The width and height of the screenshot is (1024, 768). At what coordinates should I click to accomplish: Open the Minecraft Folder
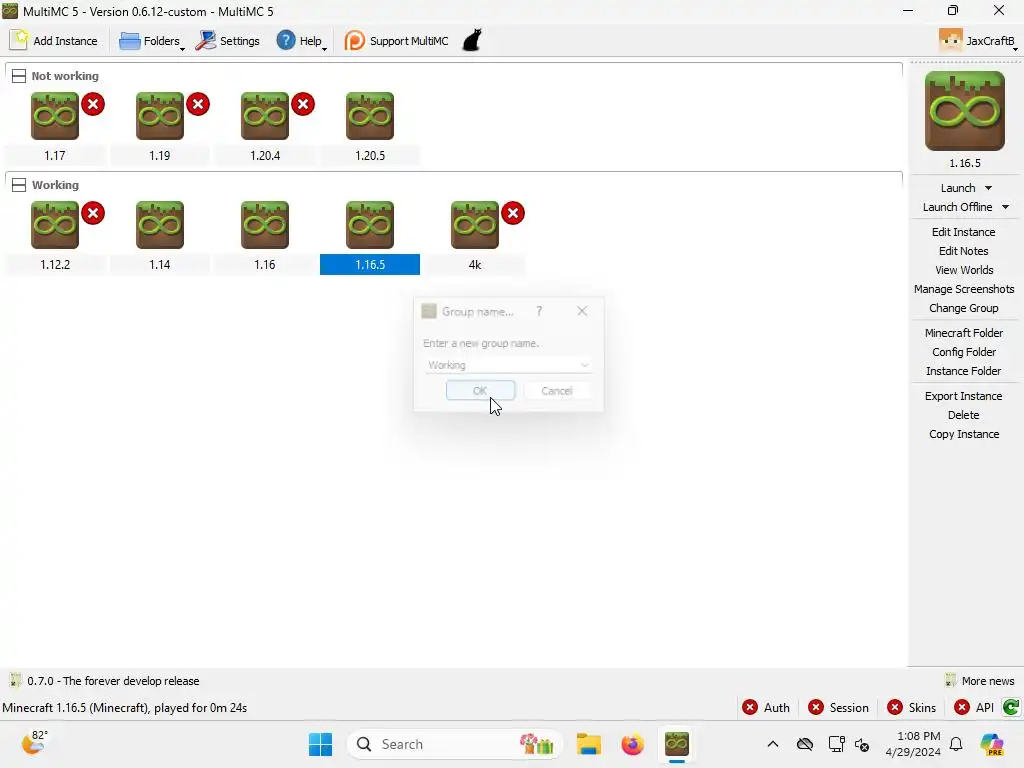coord(964,333)
